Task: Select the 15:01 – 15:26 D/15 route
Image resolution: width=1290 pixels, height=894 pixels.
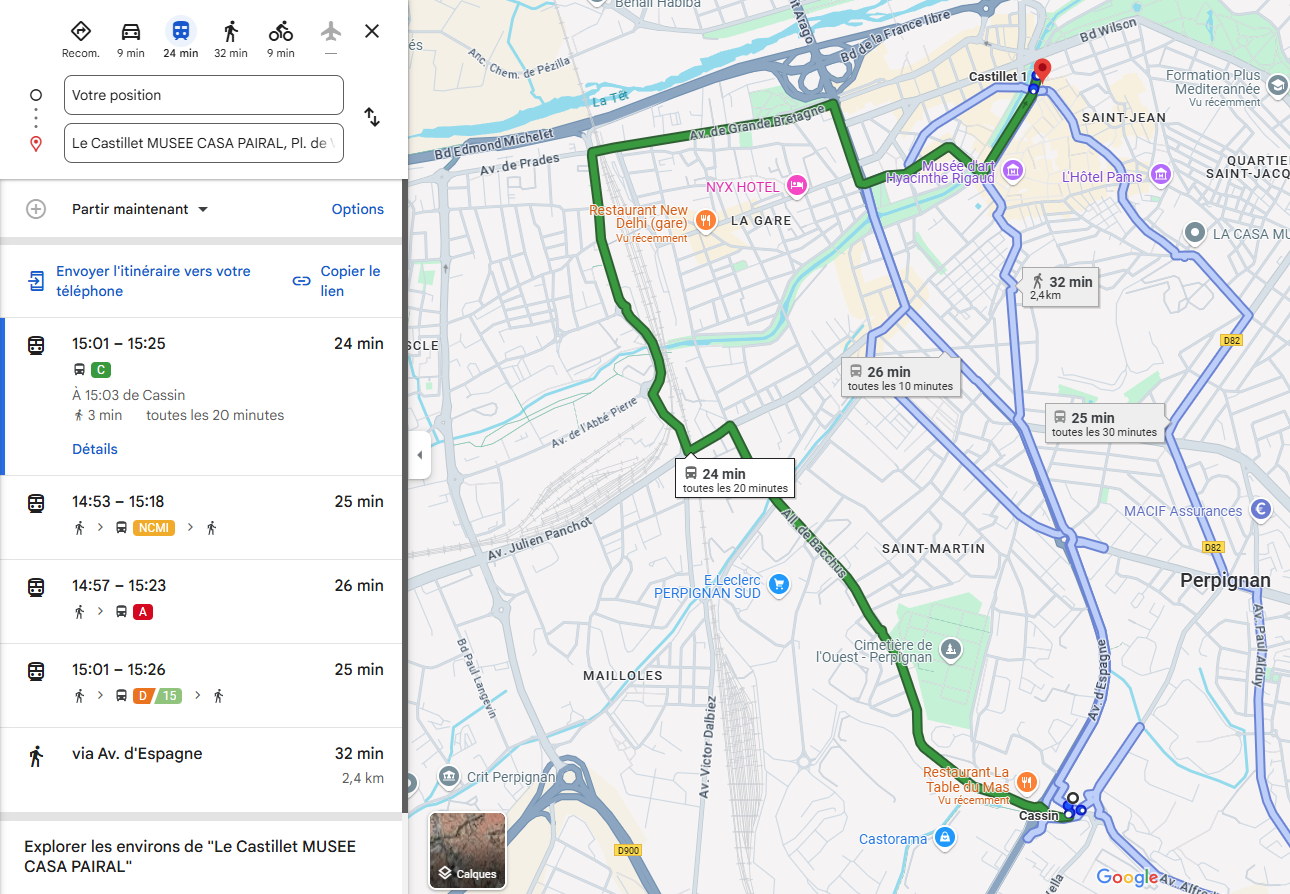Action: pyautogui.click(x=203, y=685)
